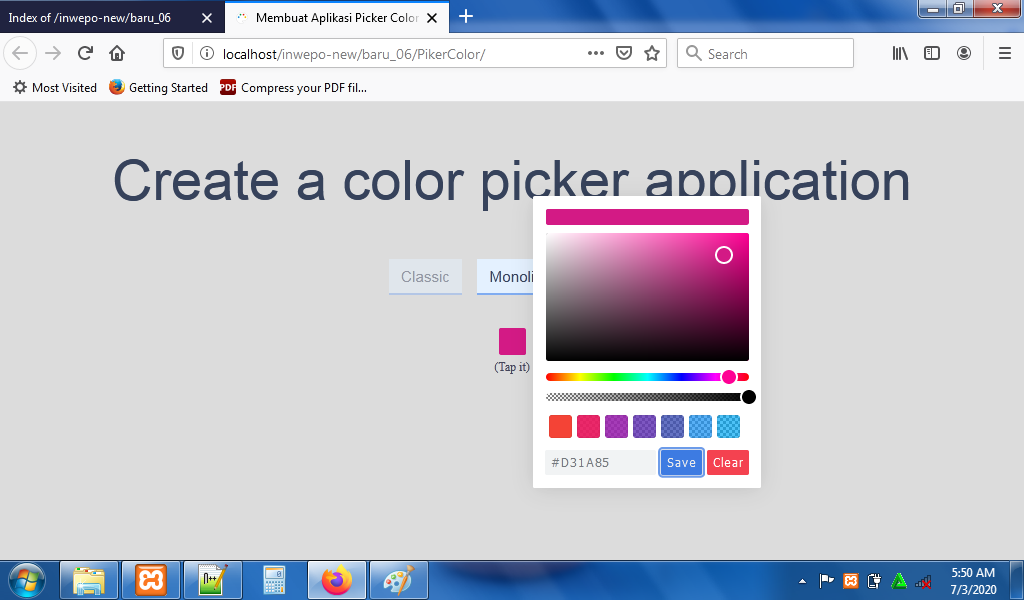Viewport: 1024px width, 600px height.
Task: Toggle the sidebar view icon
Action: (x=932, y=54)
